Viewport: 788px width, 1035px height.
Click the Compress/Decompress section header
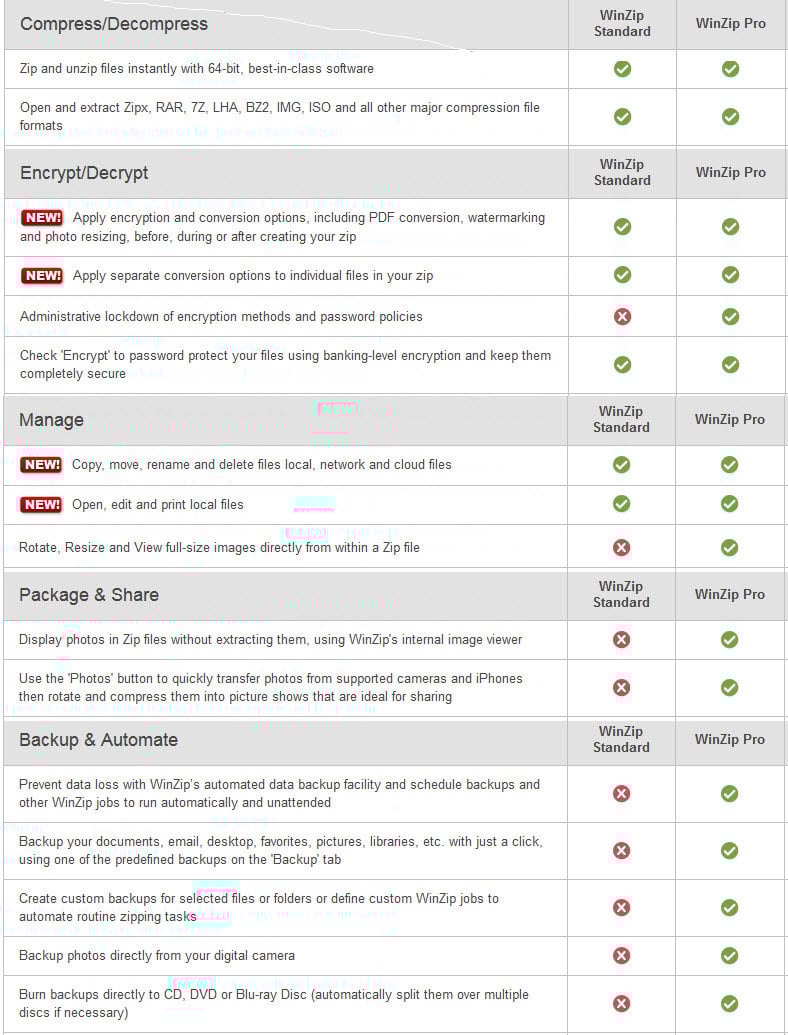[x=114, y=24]
